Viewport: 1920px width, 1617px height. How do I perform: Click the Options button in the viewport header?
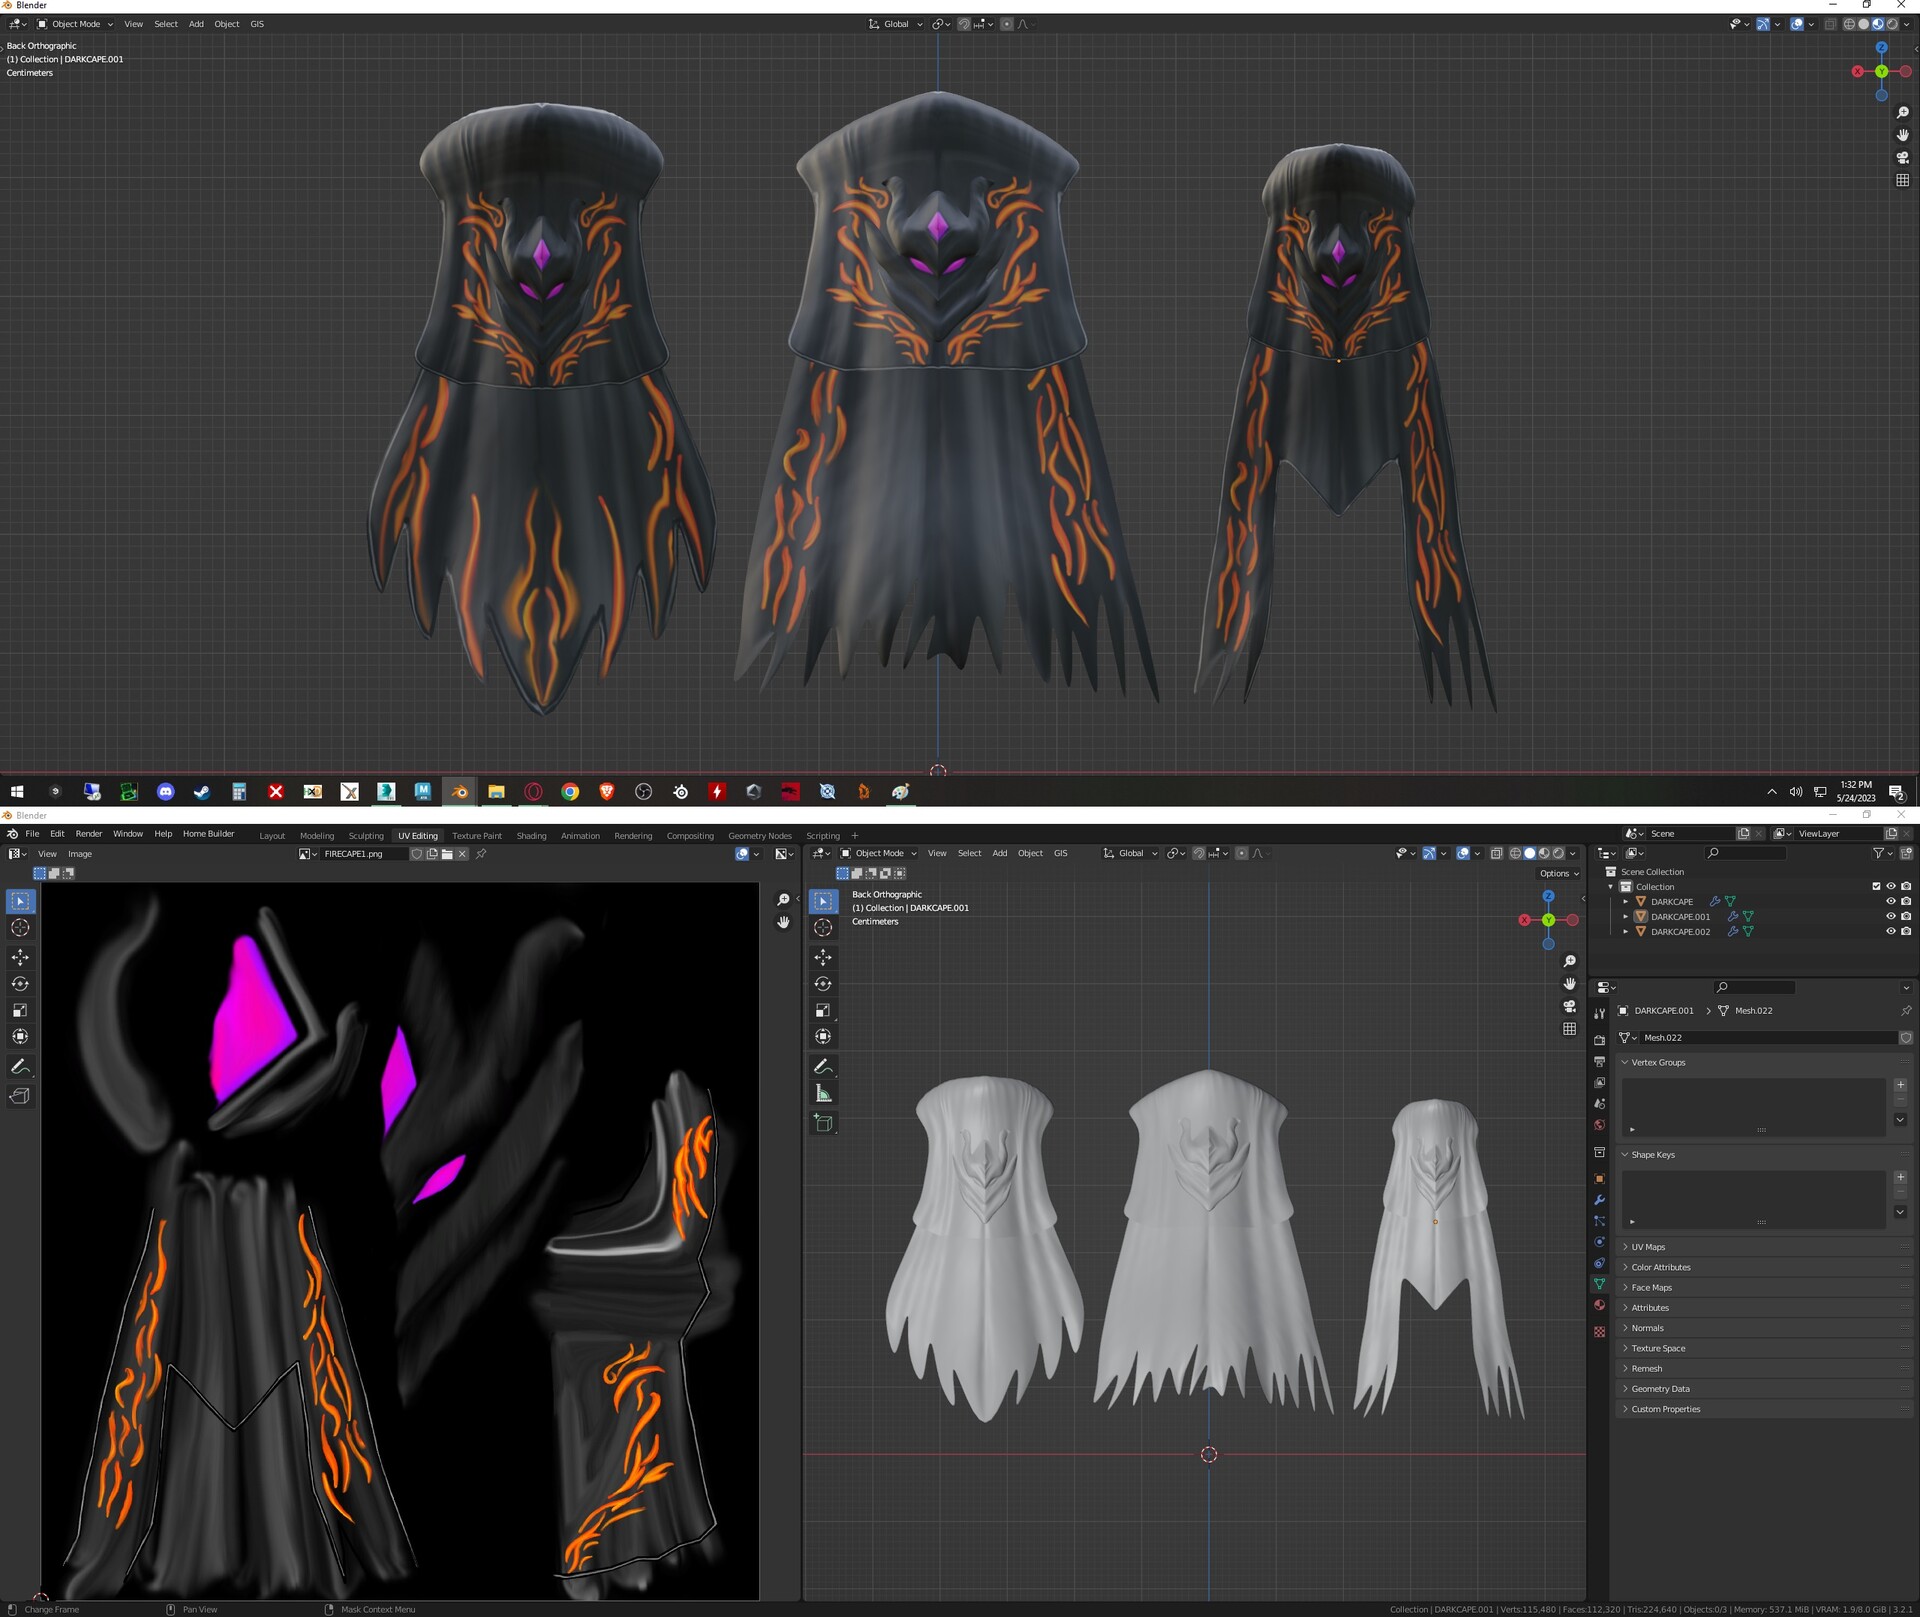click(1556, 873)
